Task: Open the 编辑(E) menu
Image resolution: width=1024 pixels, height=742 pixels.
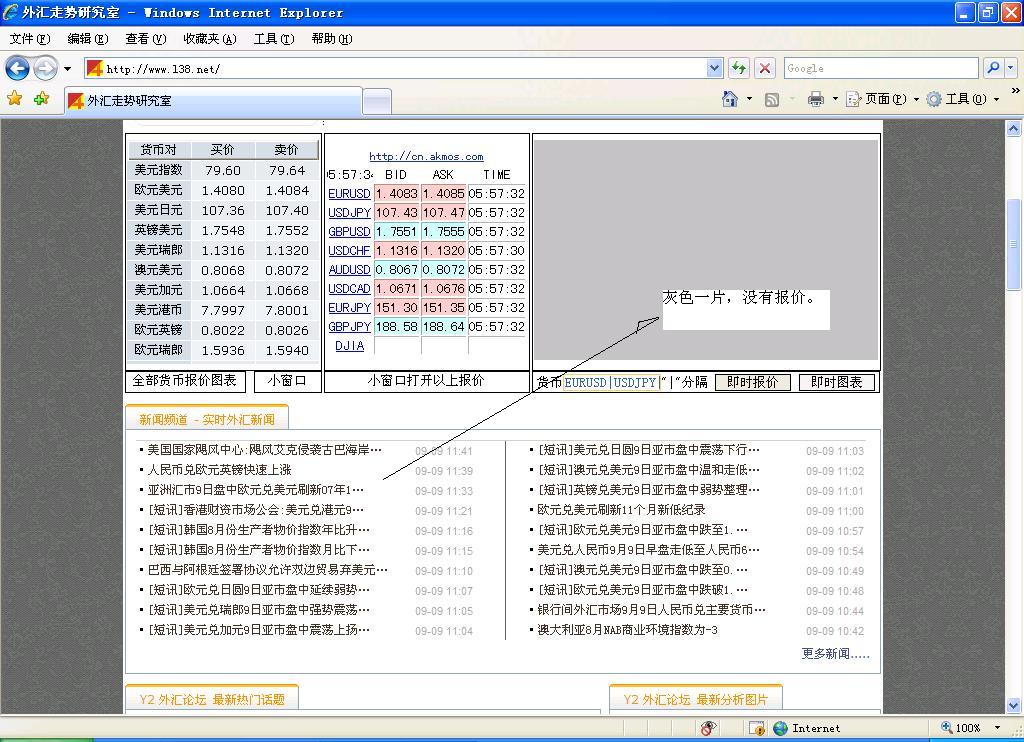Action: [x=88, y=39]
